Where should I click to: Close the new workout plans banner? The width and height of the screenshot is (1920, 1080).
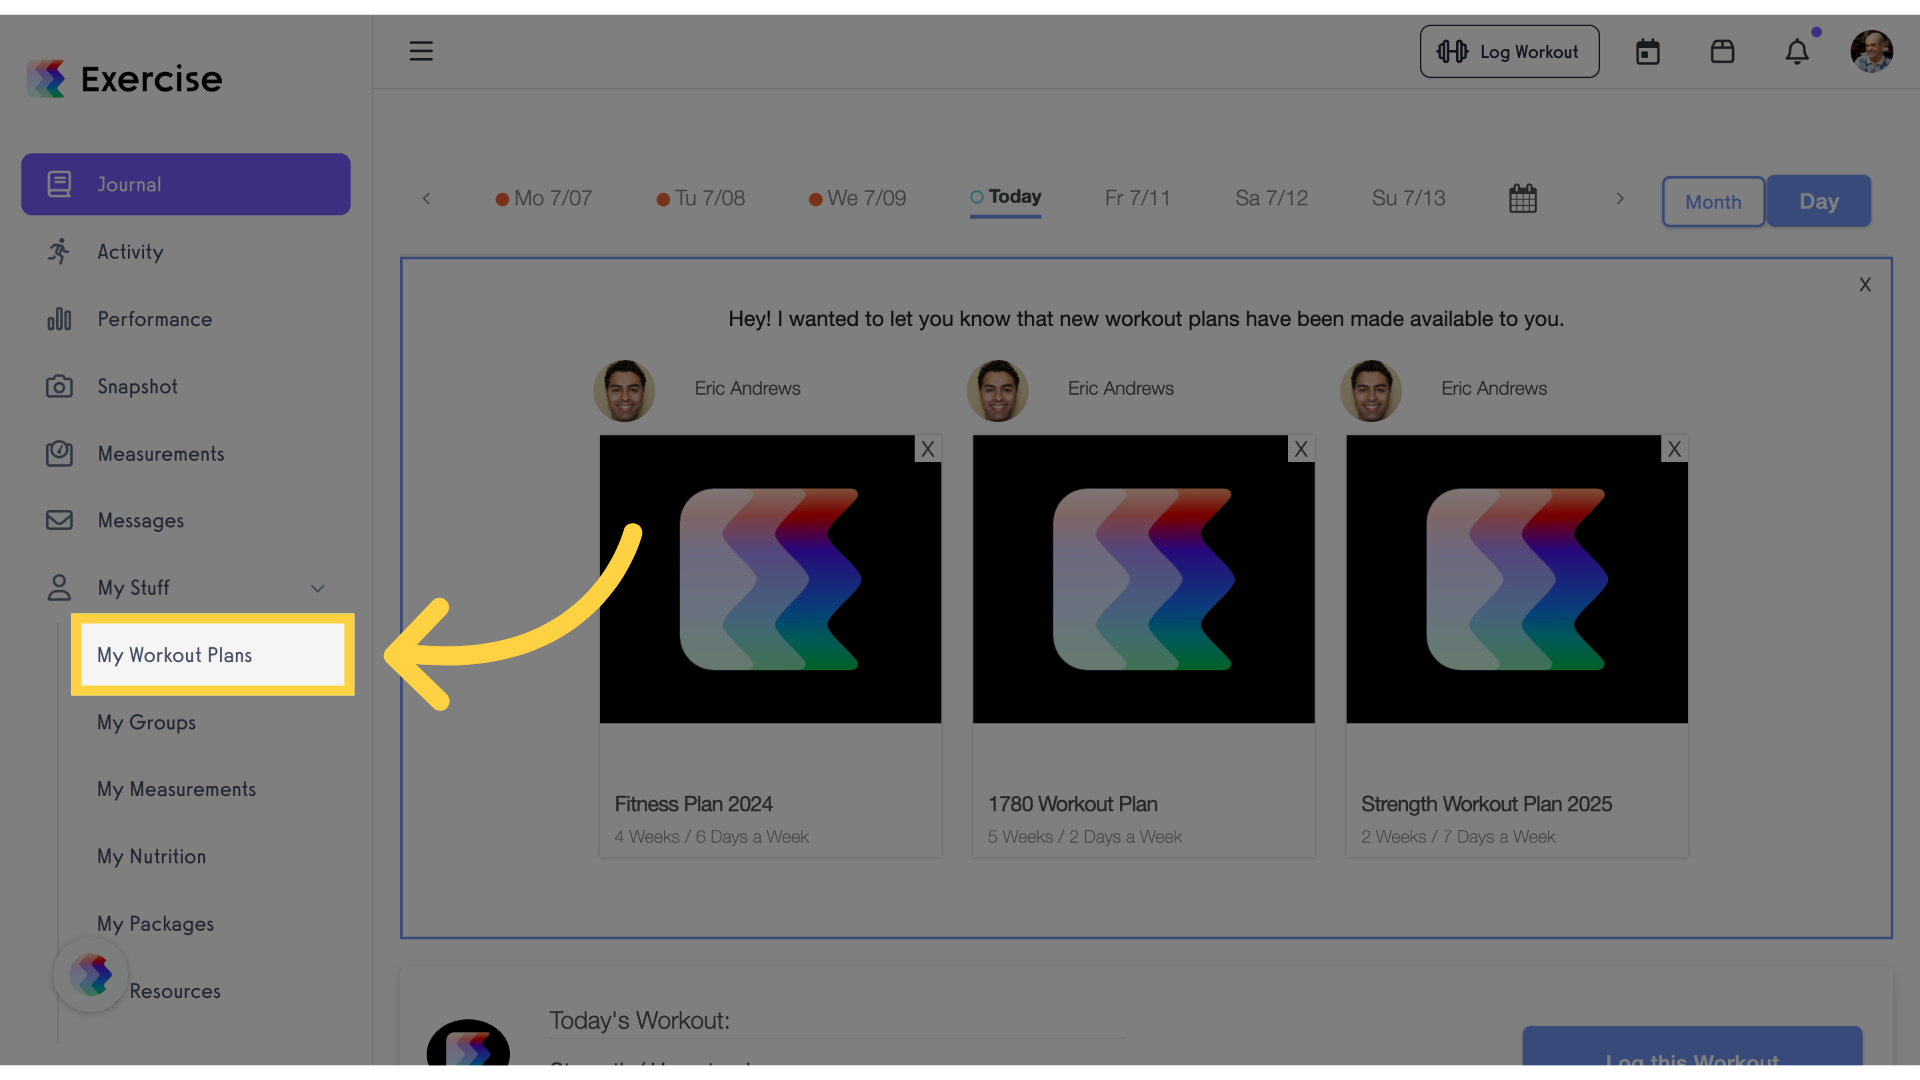point(1865,285)
